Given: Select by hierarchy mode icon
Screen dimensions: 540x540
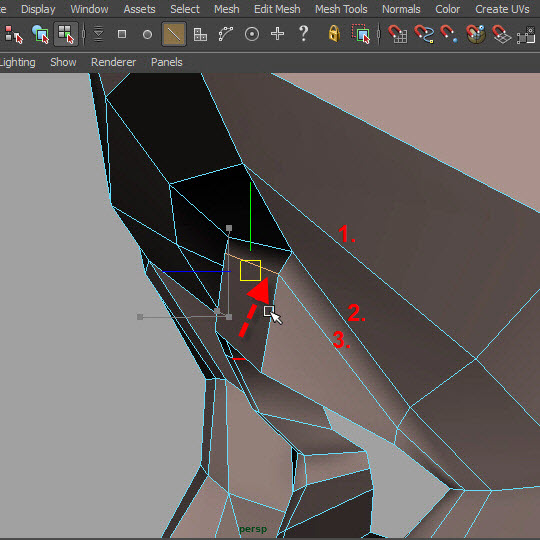Looking at the screenshot, I should click(x=14, y=34).
